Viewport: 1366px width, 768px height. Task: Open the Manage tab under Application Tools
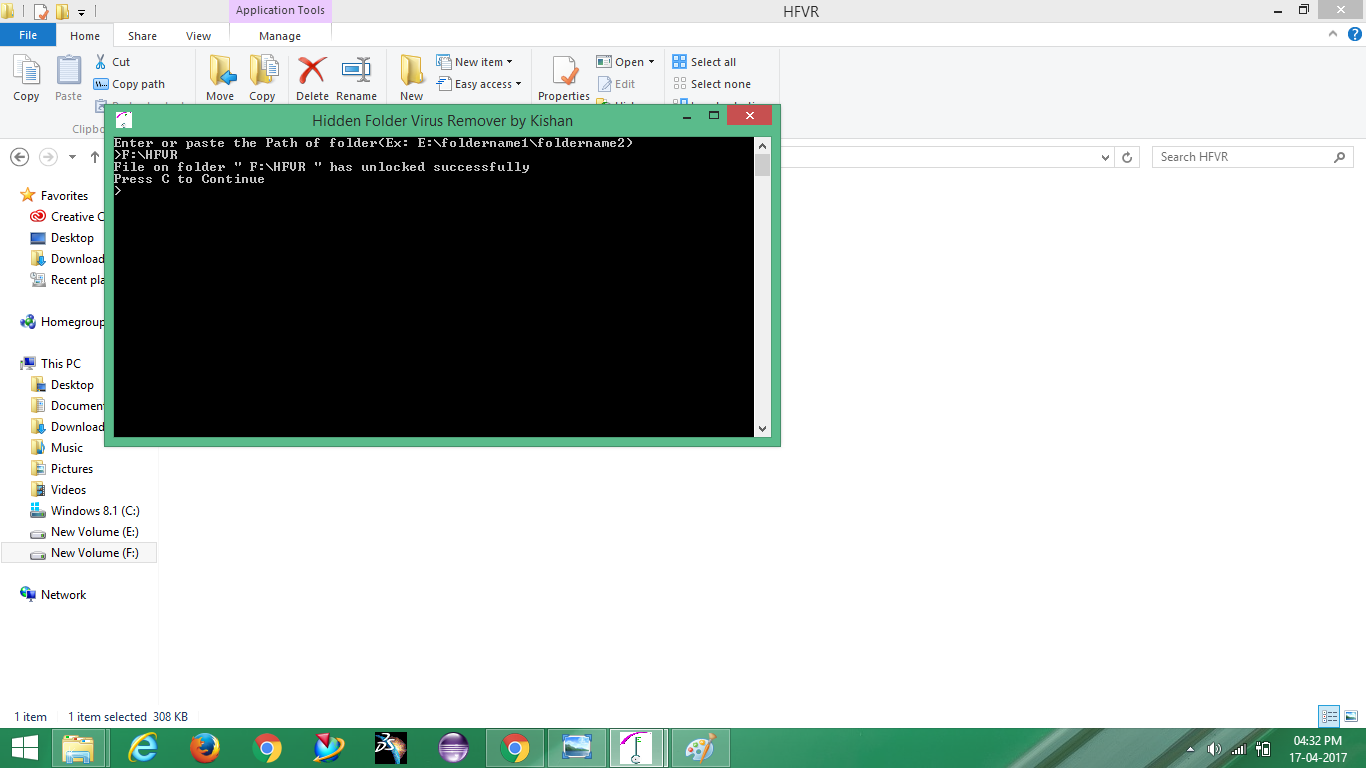pos(280,36)
